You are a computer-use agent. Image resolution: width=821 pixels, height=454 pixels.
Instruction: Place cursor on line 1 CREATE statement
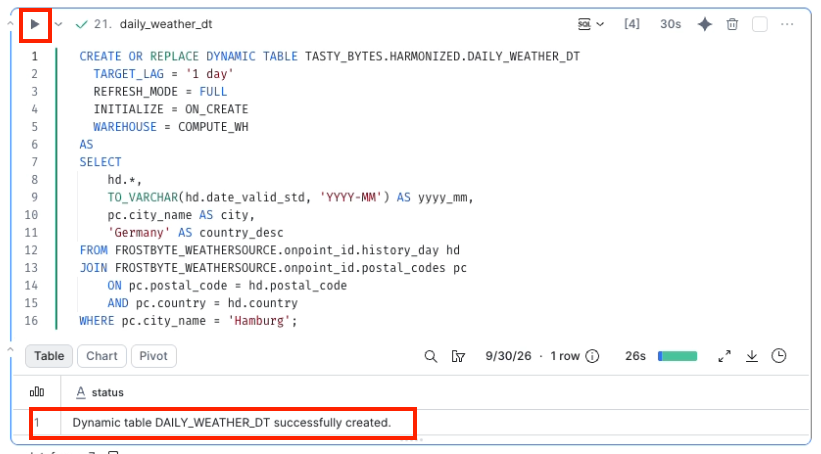329,56
